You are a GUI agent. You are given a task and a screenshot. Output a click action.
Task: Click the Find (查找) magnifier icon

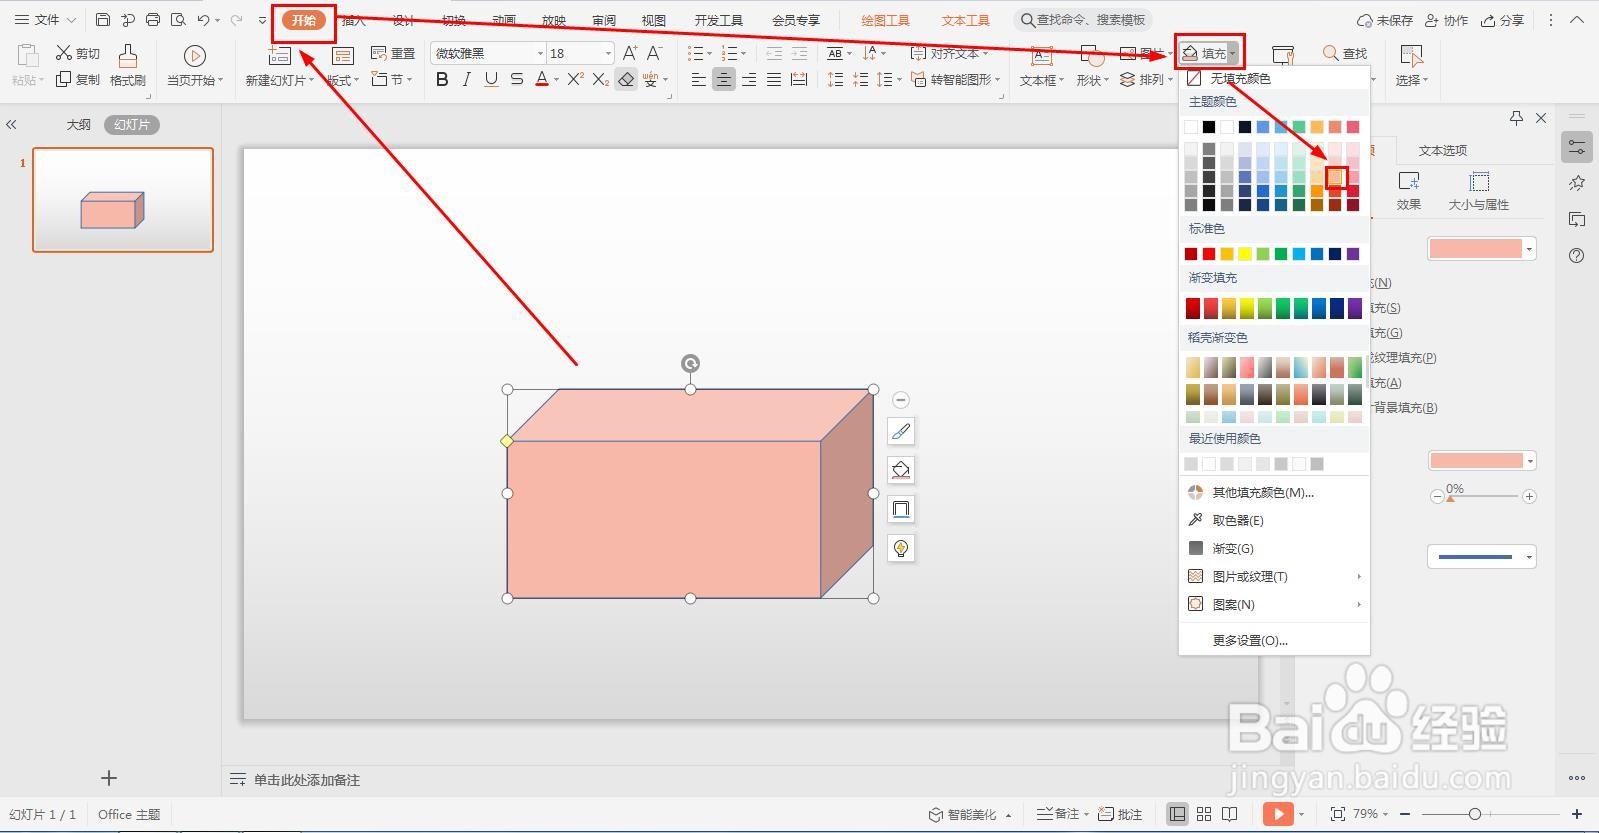coord(1331,53)
